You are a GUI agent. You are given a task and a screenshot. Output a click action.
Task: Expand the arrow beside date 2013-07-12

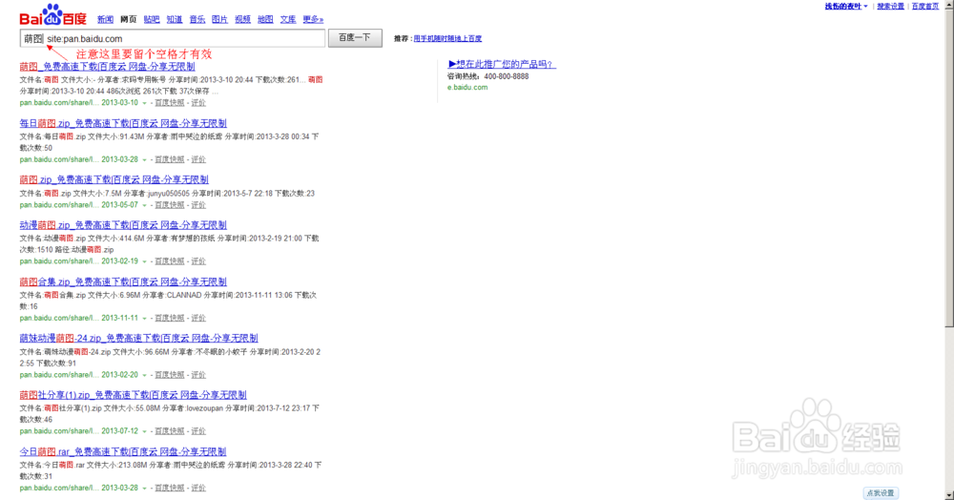click(144, 431)
